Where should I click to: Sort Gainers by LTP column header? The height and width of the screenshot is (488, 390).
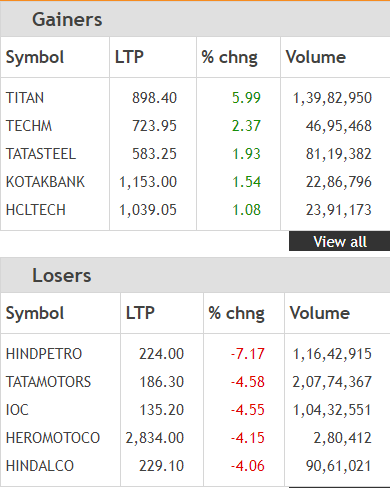(129, 57)
